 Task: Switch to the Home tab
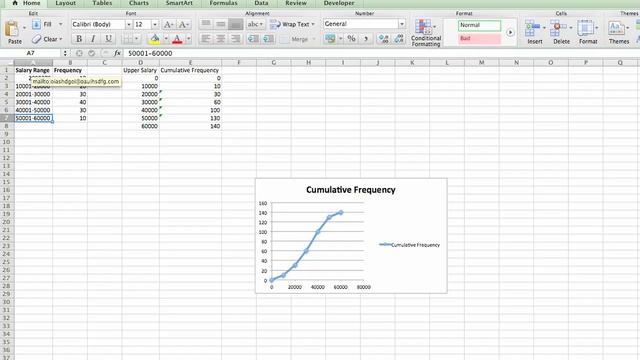(27, 3)
